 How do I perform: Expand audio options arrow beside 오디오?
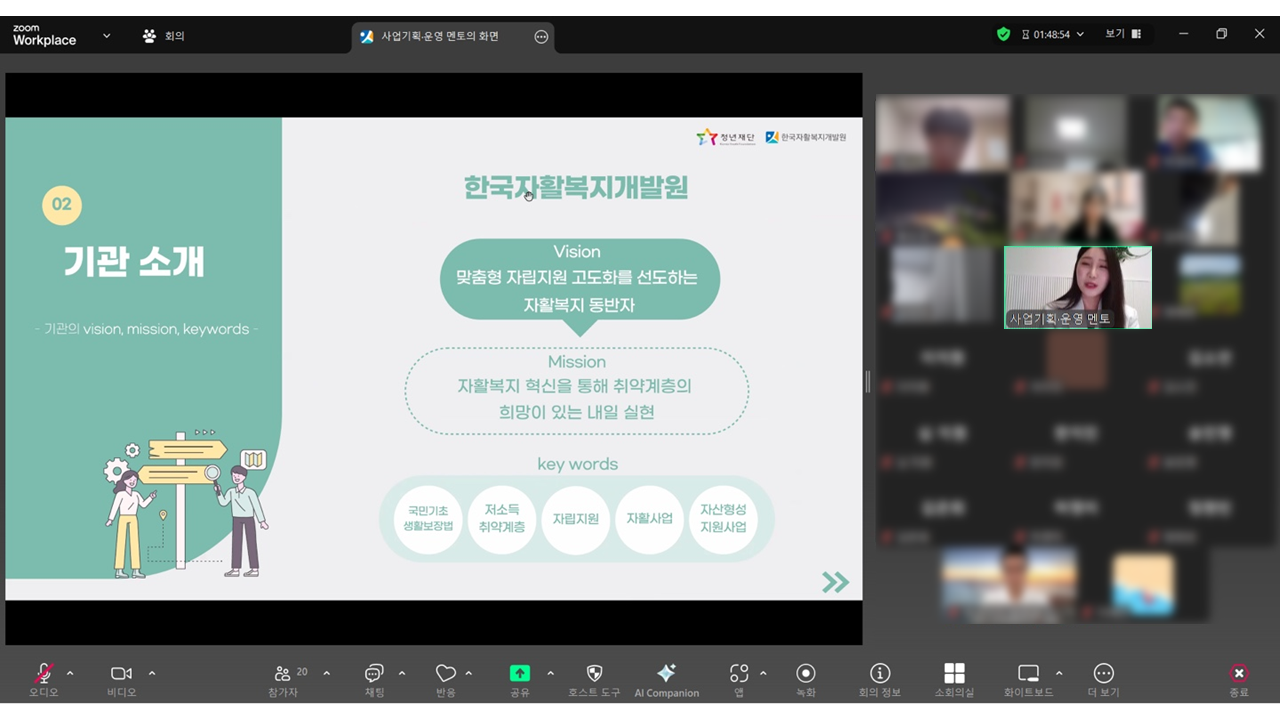tap(70, 673)
